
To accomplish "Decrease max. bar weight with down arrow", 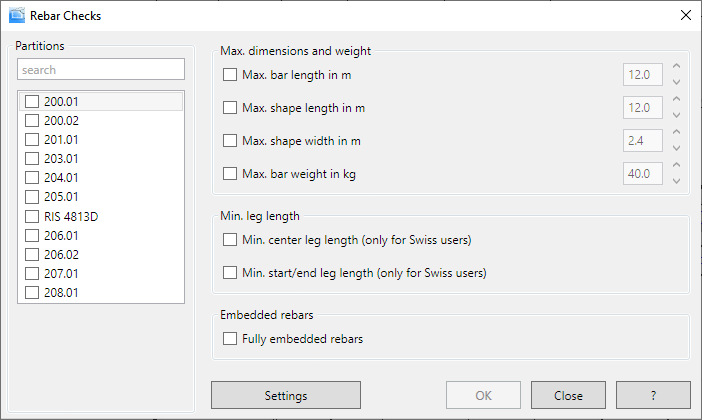I will coord(677,181).
